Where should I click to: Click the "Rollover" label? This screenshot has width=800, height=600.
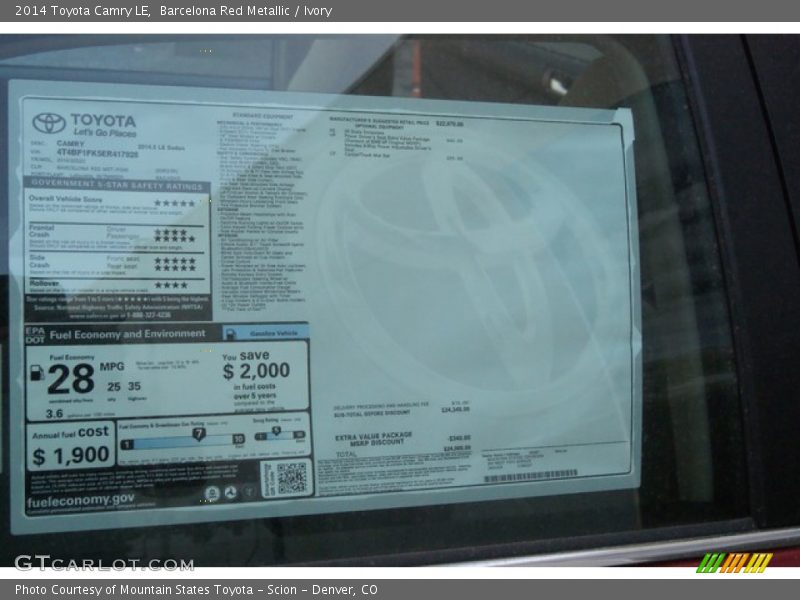[44, 283]
